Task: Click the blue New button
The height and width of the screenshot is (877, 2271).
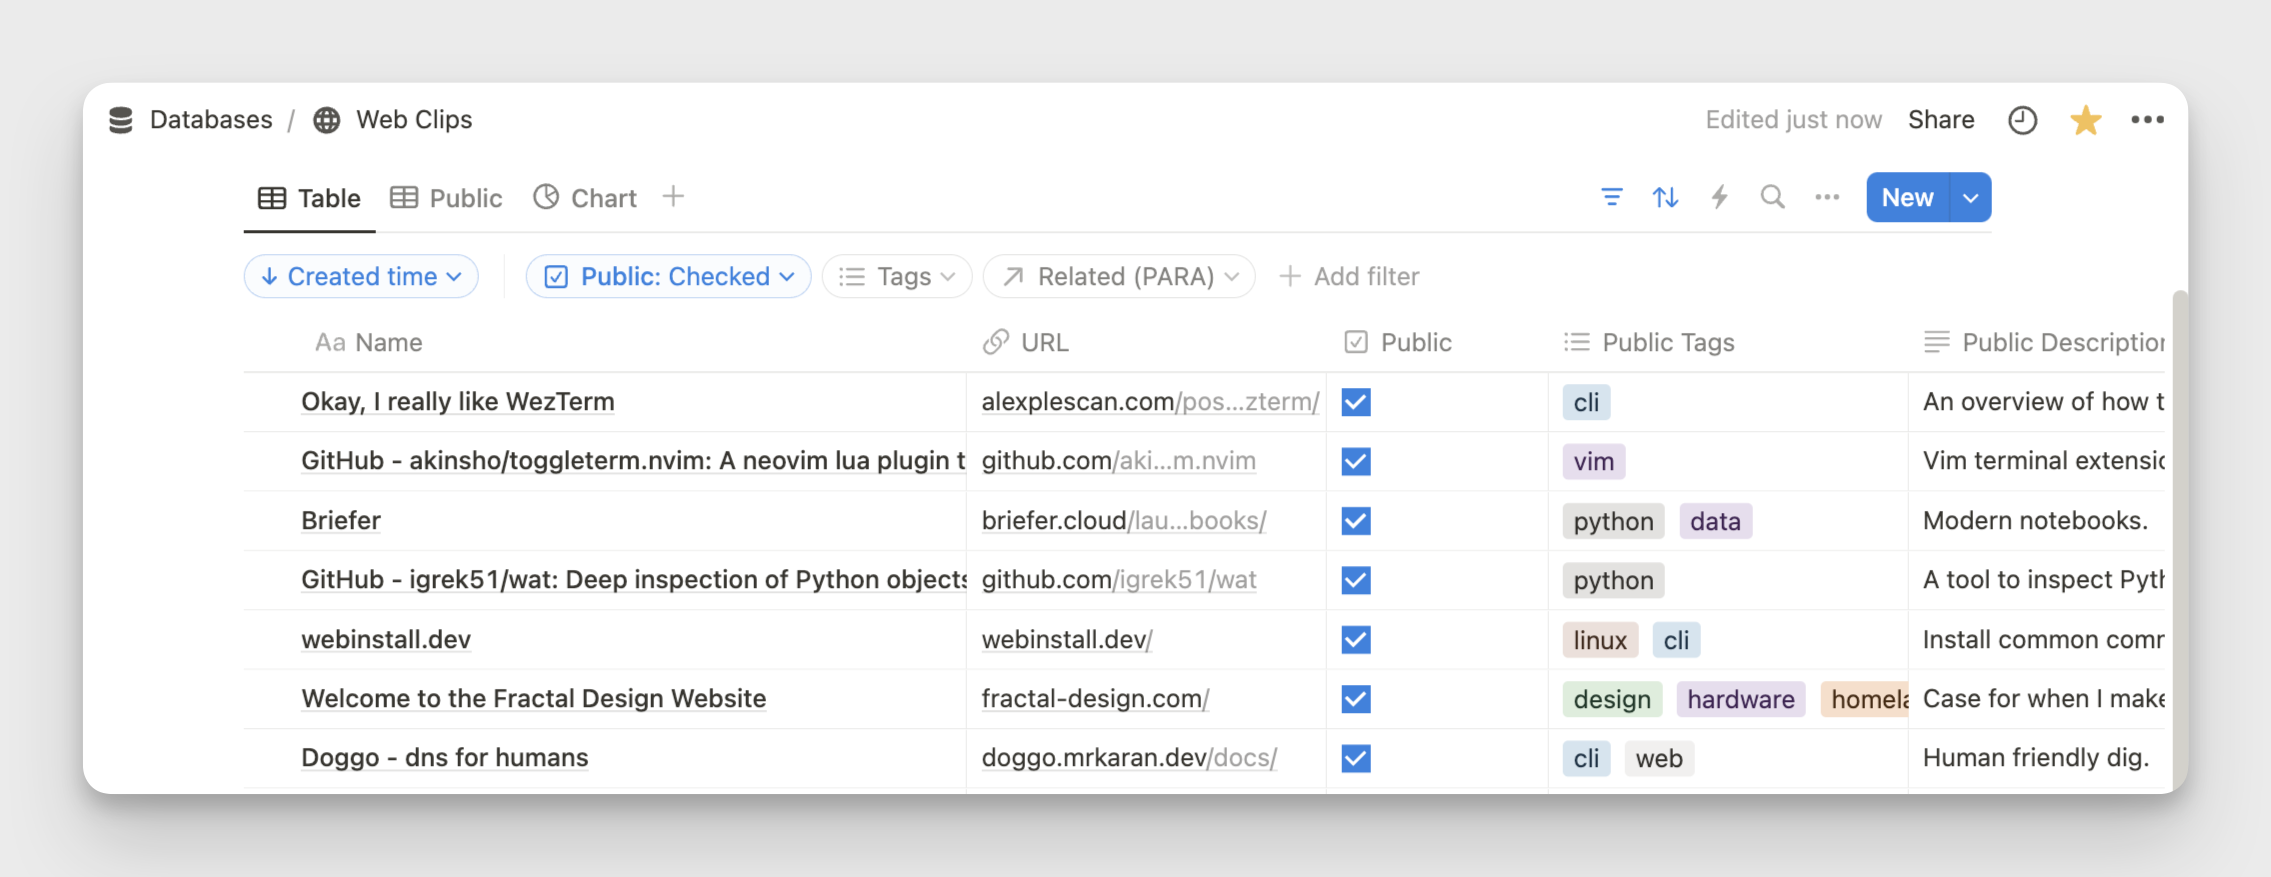Action: (1907, 197)
